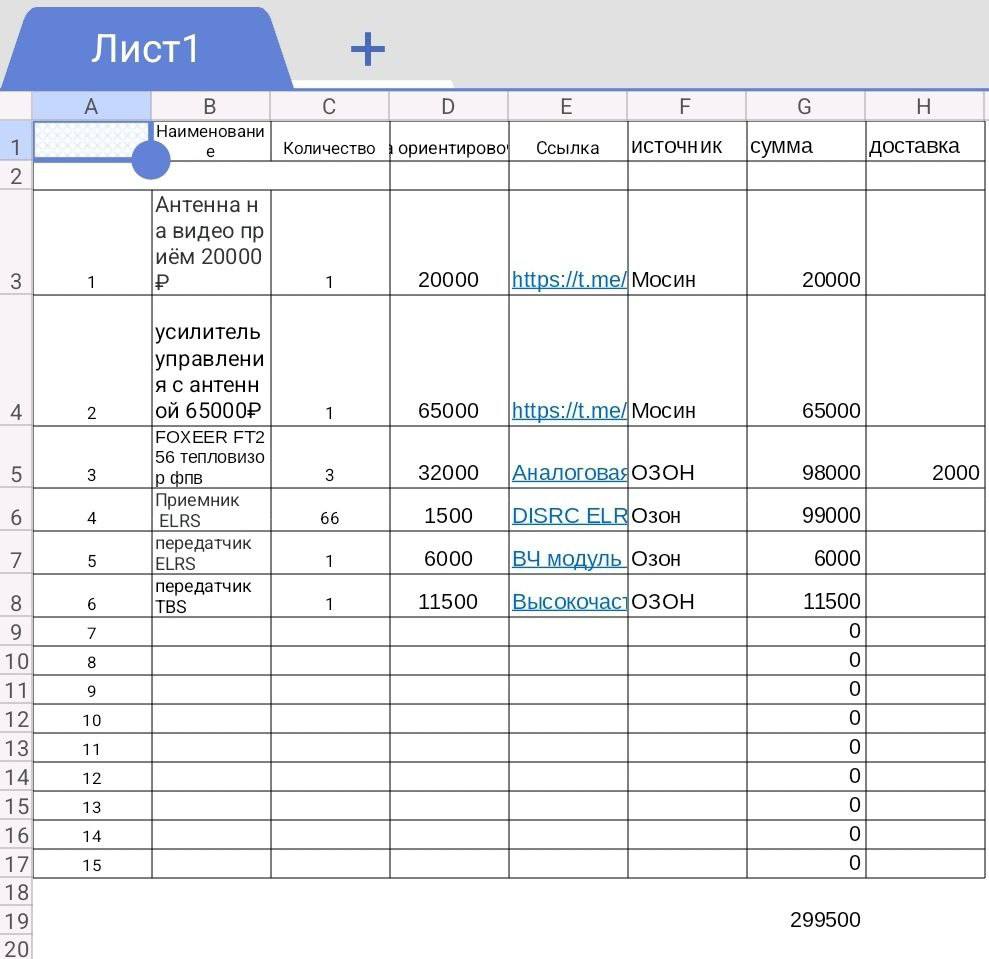
Task: Select the first Мосин source cell in row 3
Action: (x=688, y=242)
